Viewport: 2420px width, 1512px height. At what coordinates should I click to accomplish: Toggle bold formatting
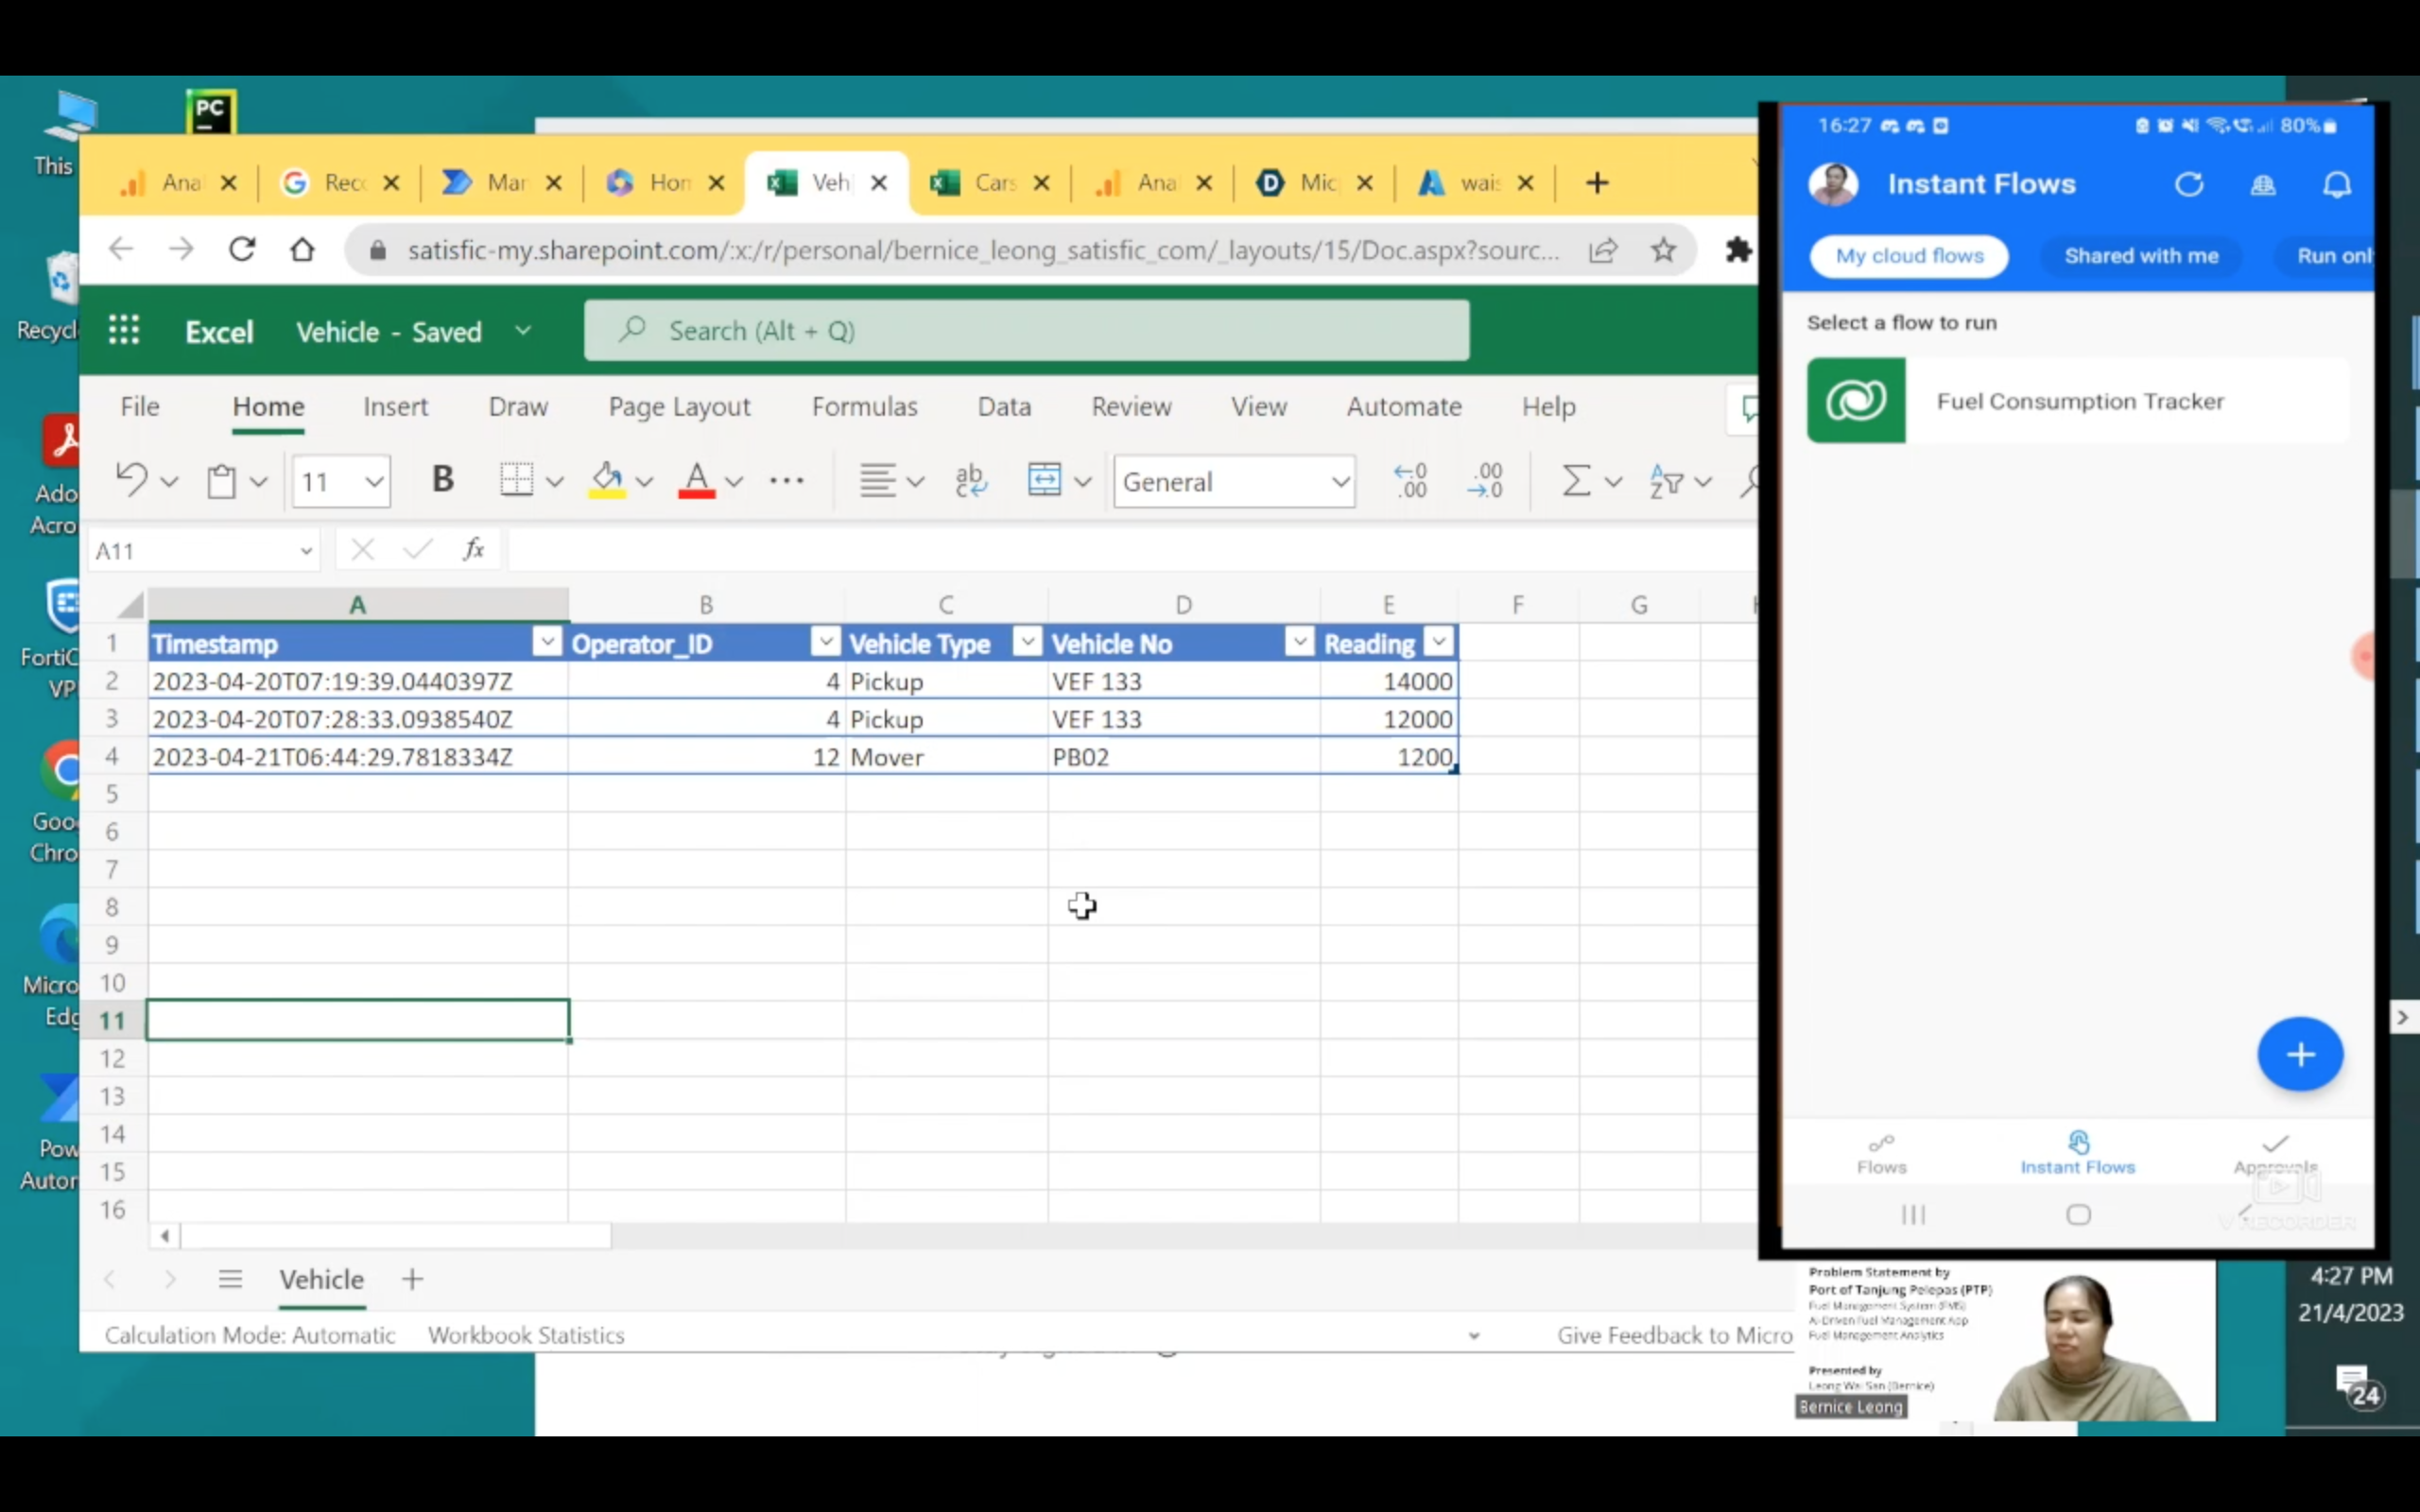443,478
